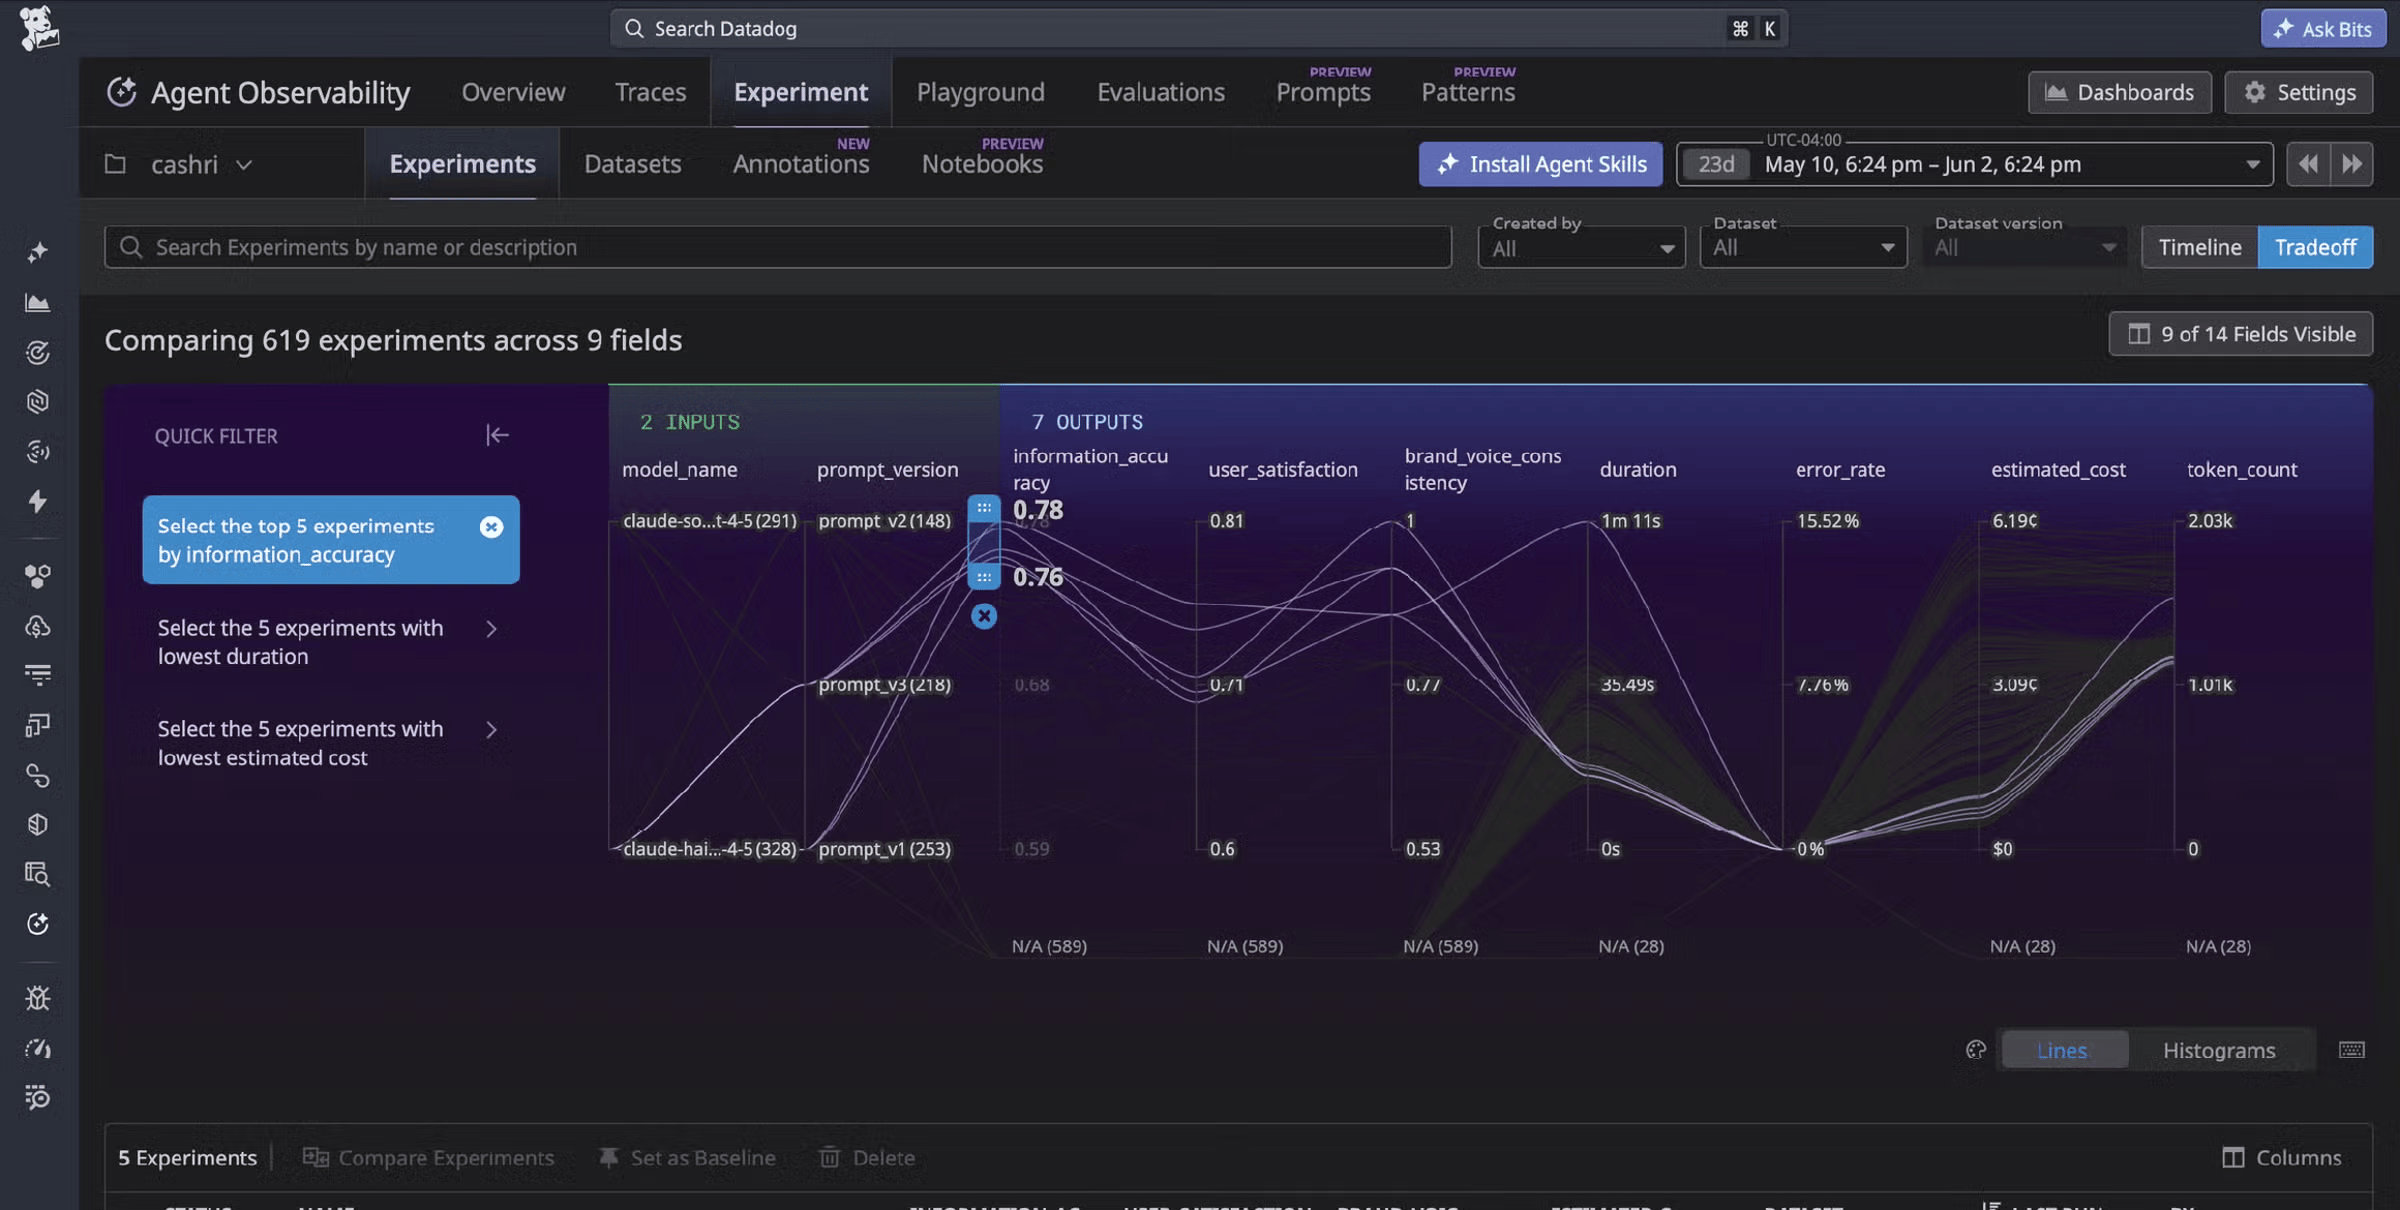Grab the lower 0.76 range handle
2400x1210 pixels.
984,577
